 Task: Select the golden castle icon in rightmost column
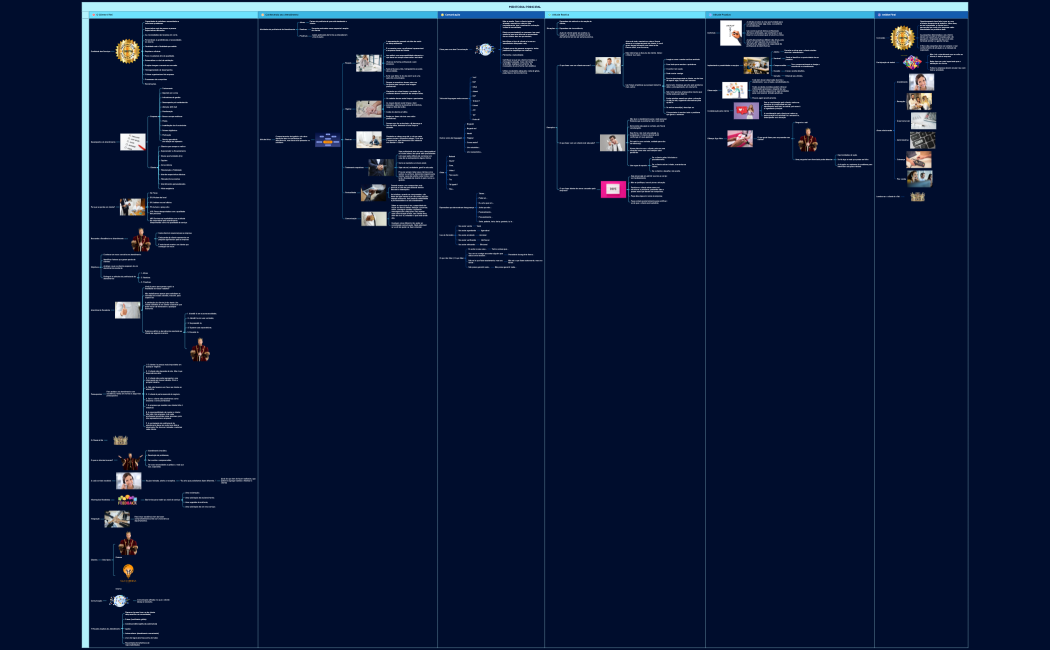pos(917,197)
